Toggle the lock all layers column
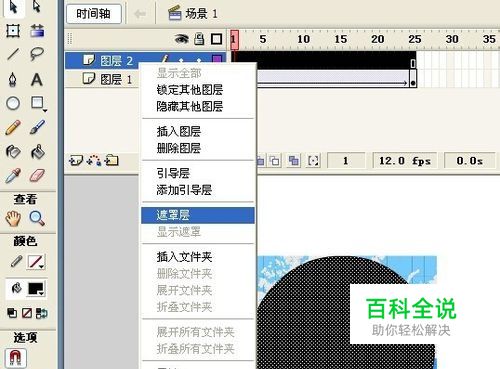Image resolution: width=500 pixels, height=369 pixels. pyautogui.click(x=199, y=39)
